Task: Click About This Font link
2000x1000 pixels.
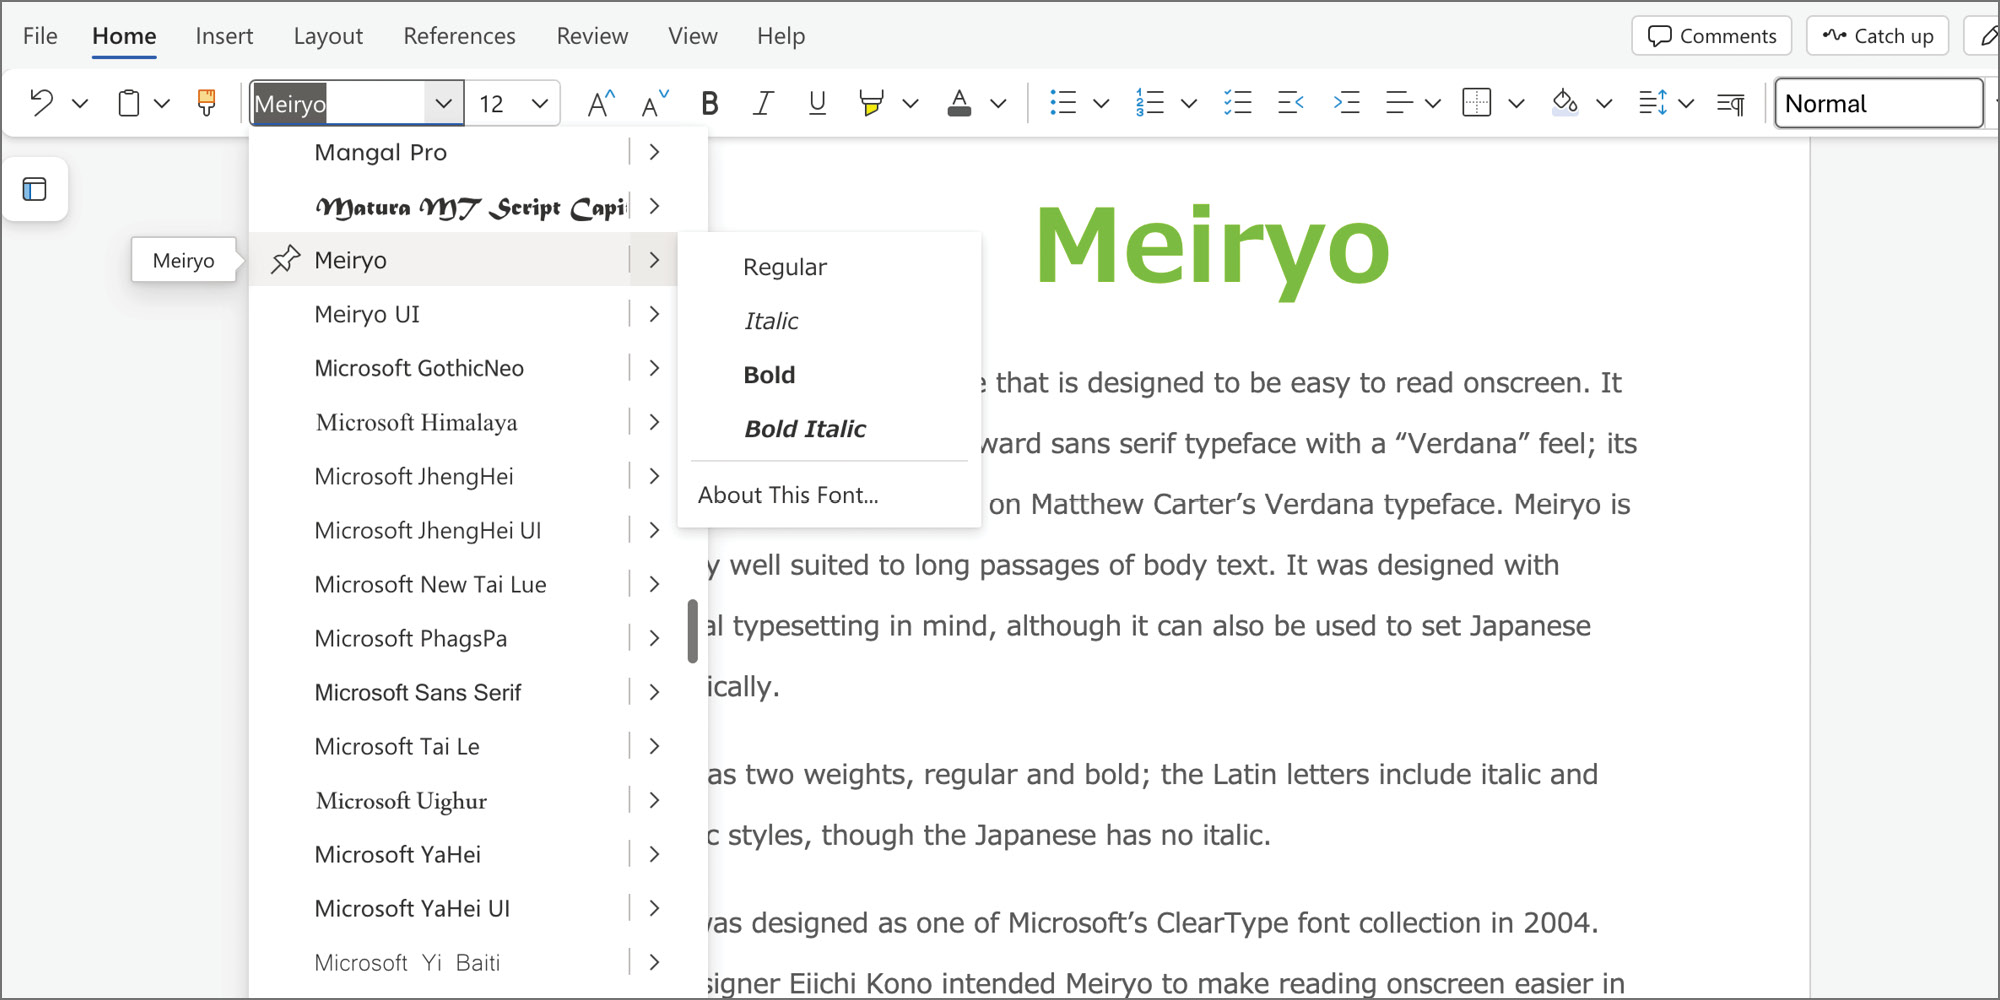Action: coord(788,495)
